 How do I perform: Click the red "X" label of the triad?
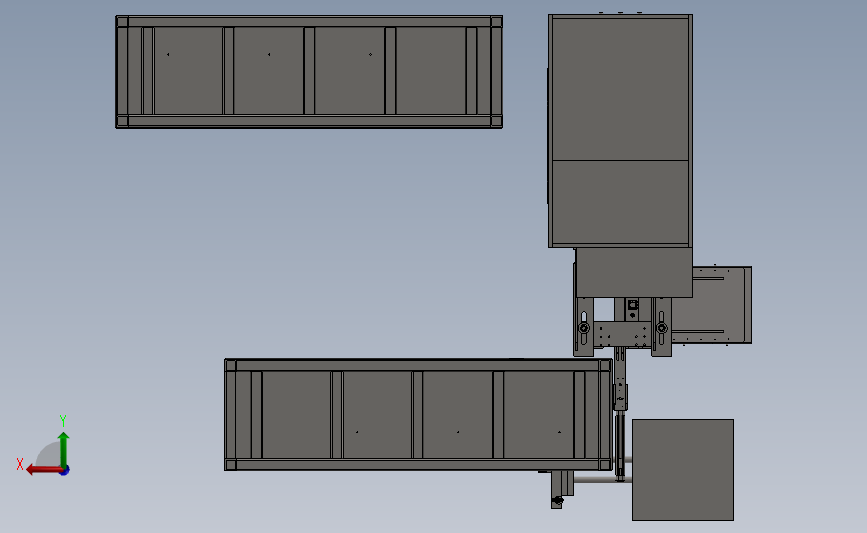tap(20, 464)
